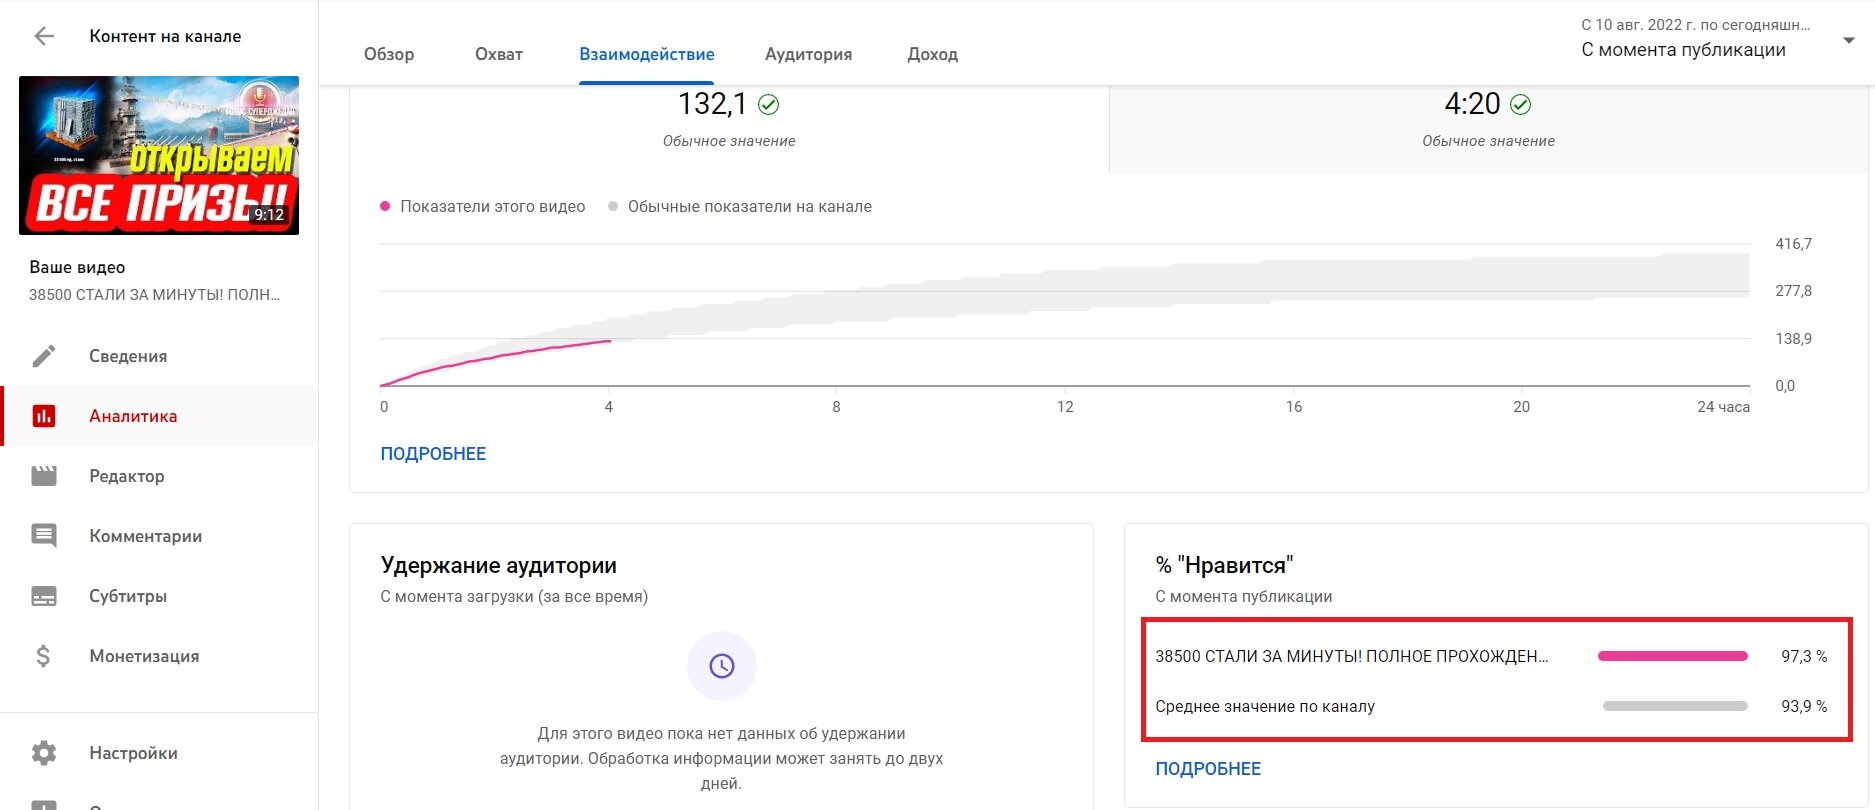Click the video title 38500 СТАЛИ ЗА МИНУТЫ in sidebar
Screen dimensions: 1875x810
pyautogui.click(x=154, y=295)
